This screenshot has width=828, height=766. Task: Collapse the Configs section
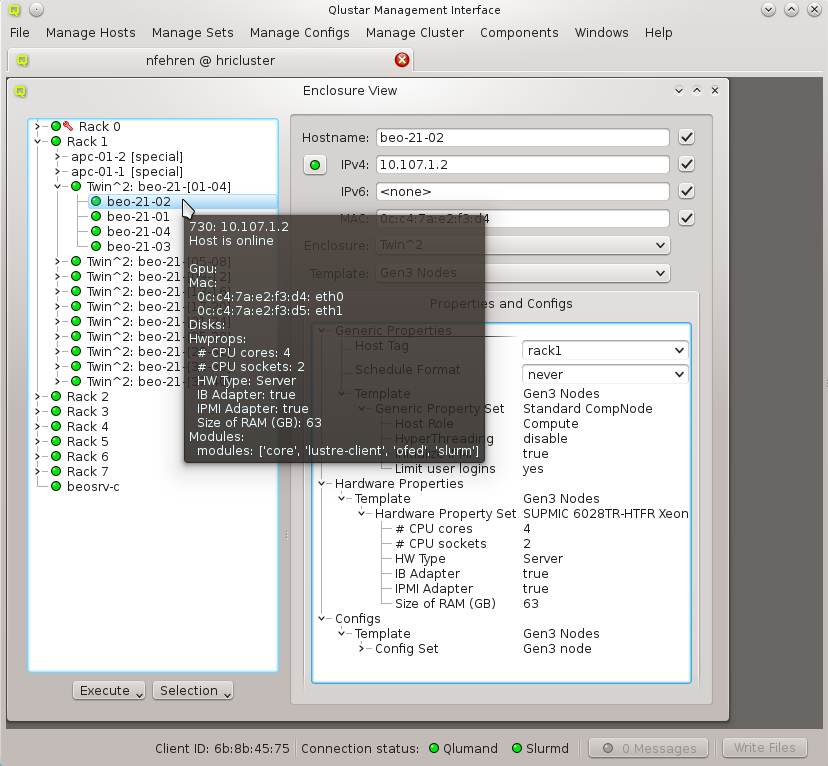322,618
